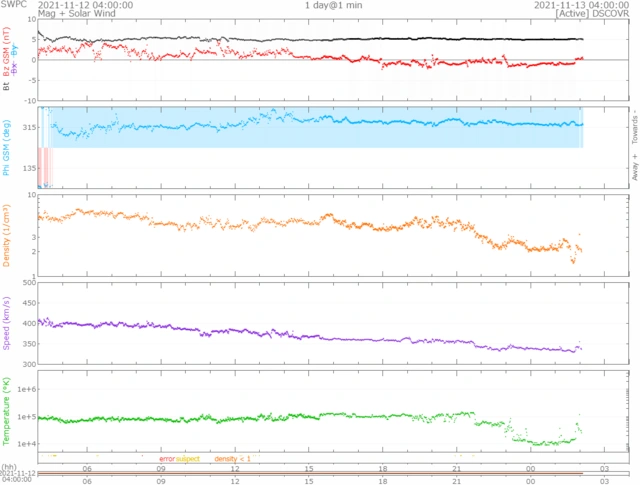The height and width of the screenshot is (485, 640).
Task: Toggle the Bt series label
Action: pos(8,86)
